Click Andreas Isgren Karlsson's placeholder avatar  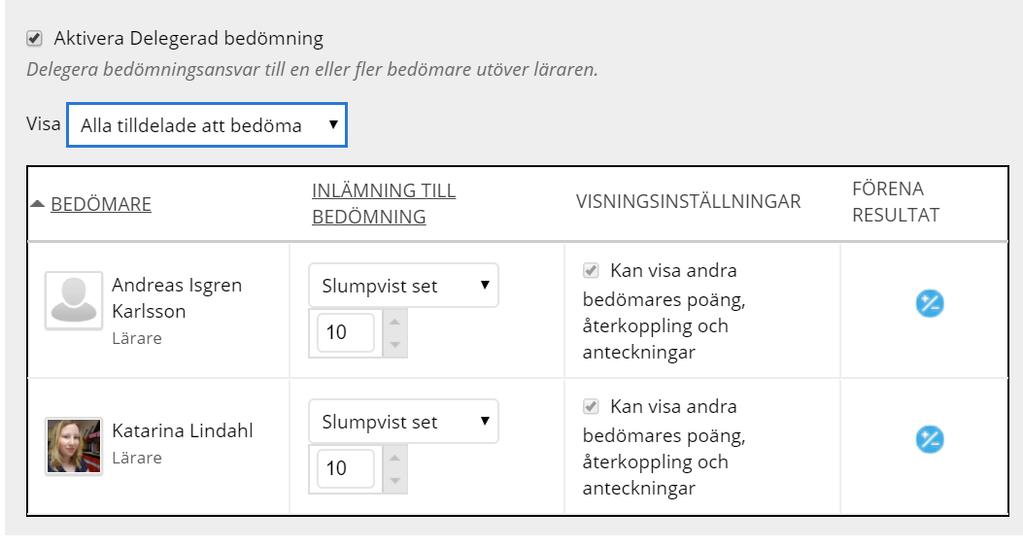74,300
